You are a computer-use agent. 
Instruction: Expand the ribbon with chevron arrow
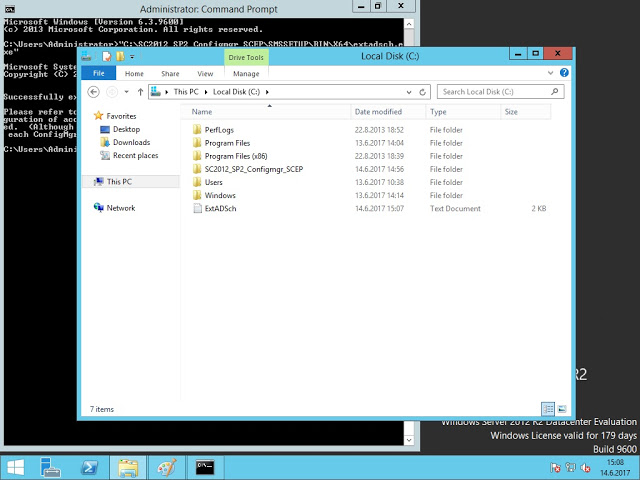click(557, 74)
